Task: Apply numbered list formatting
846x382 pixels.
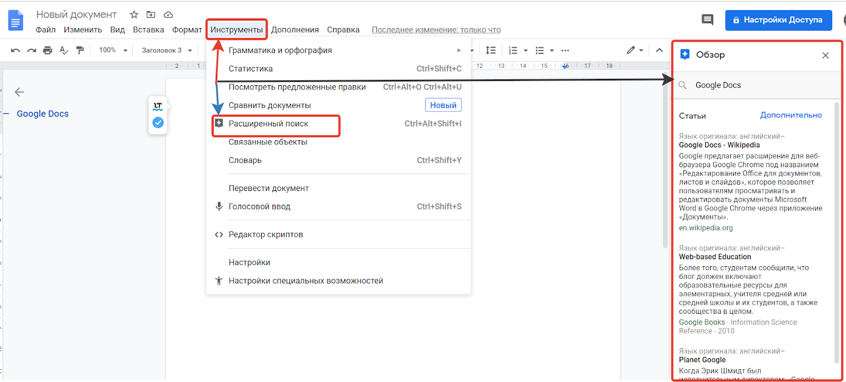Action: point(513,50)
